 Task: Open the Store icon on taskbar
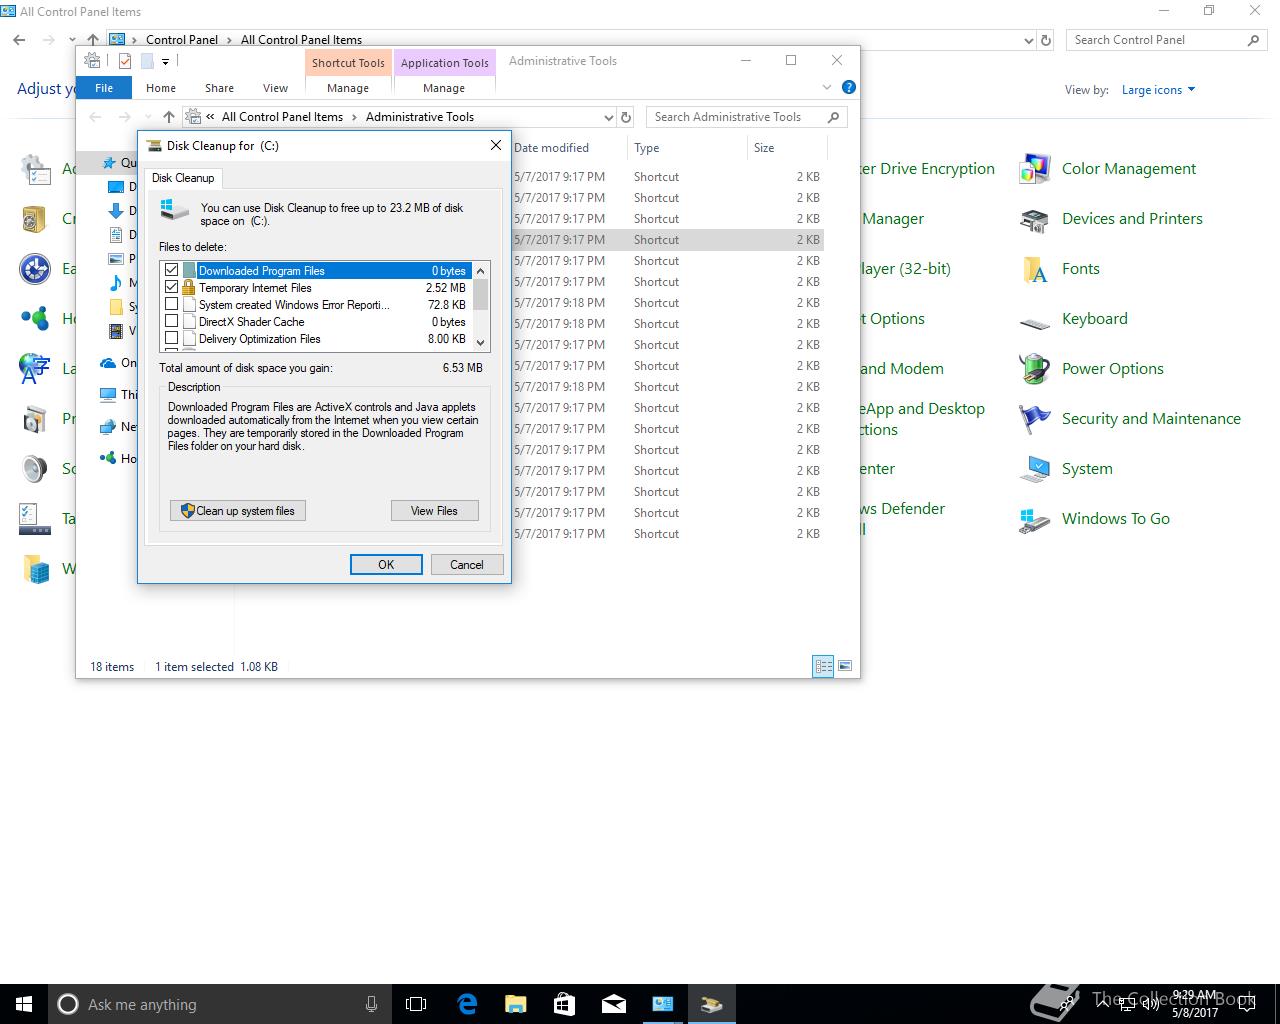tap(564, 1004)
